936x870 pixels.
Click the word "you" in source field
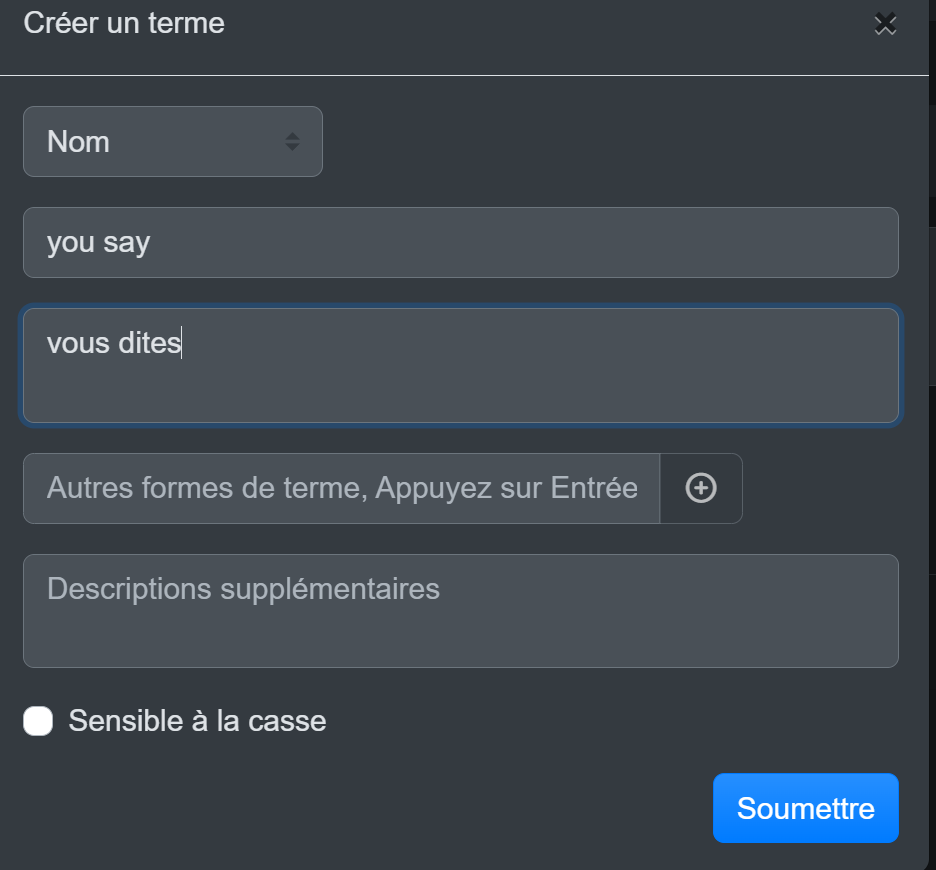coord(71,244)
